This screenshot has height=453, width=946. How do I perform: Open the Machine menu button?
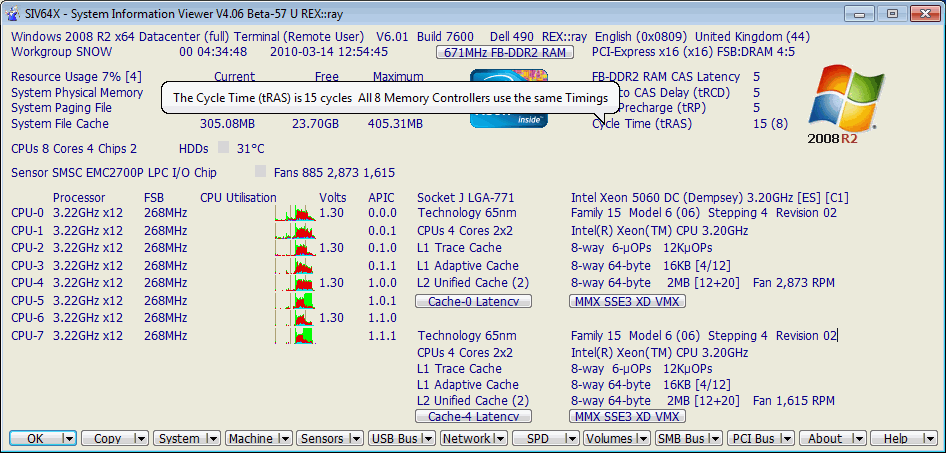[x=252, y=439]
